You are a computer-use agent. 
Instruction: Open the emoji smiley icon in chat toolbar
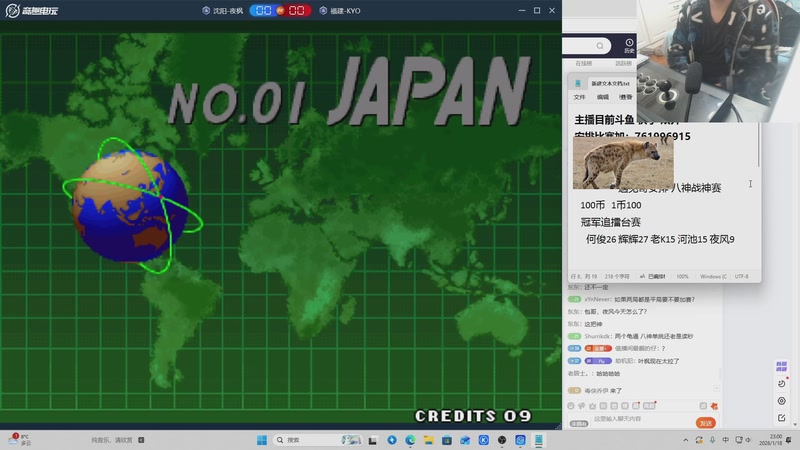(x=571, y=406)
